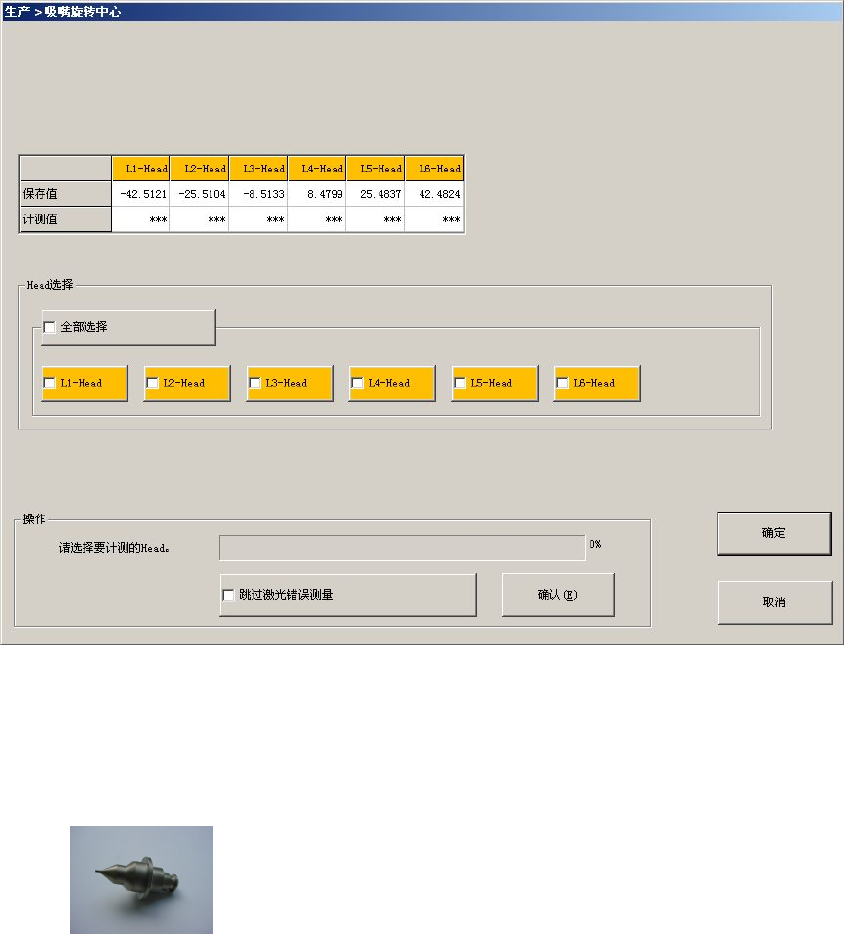Viewport: 844px width, 934px height.
Task: Click the L6-Head column header
Action: (x=434, y=169)
